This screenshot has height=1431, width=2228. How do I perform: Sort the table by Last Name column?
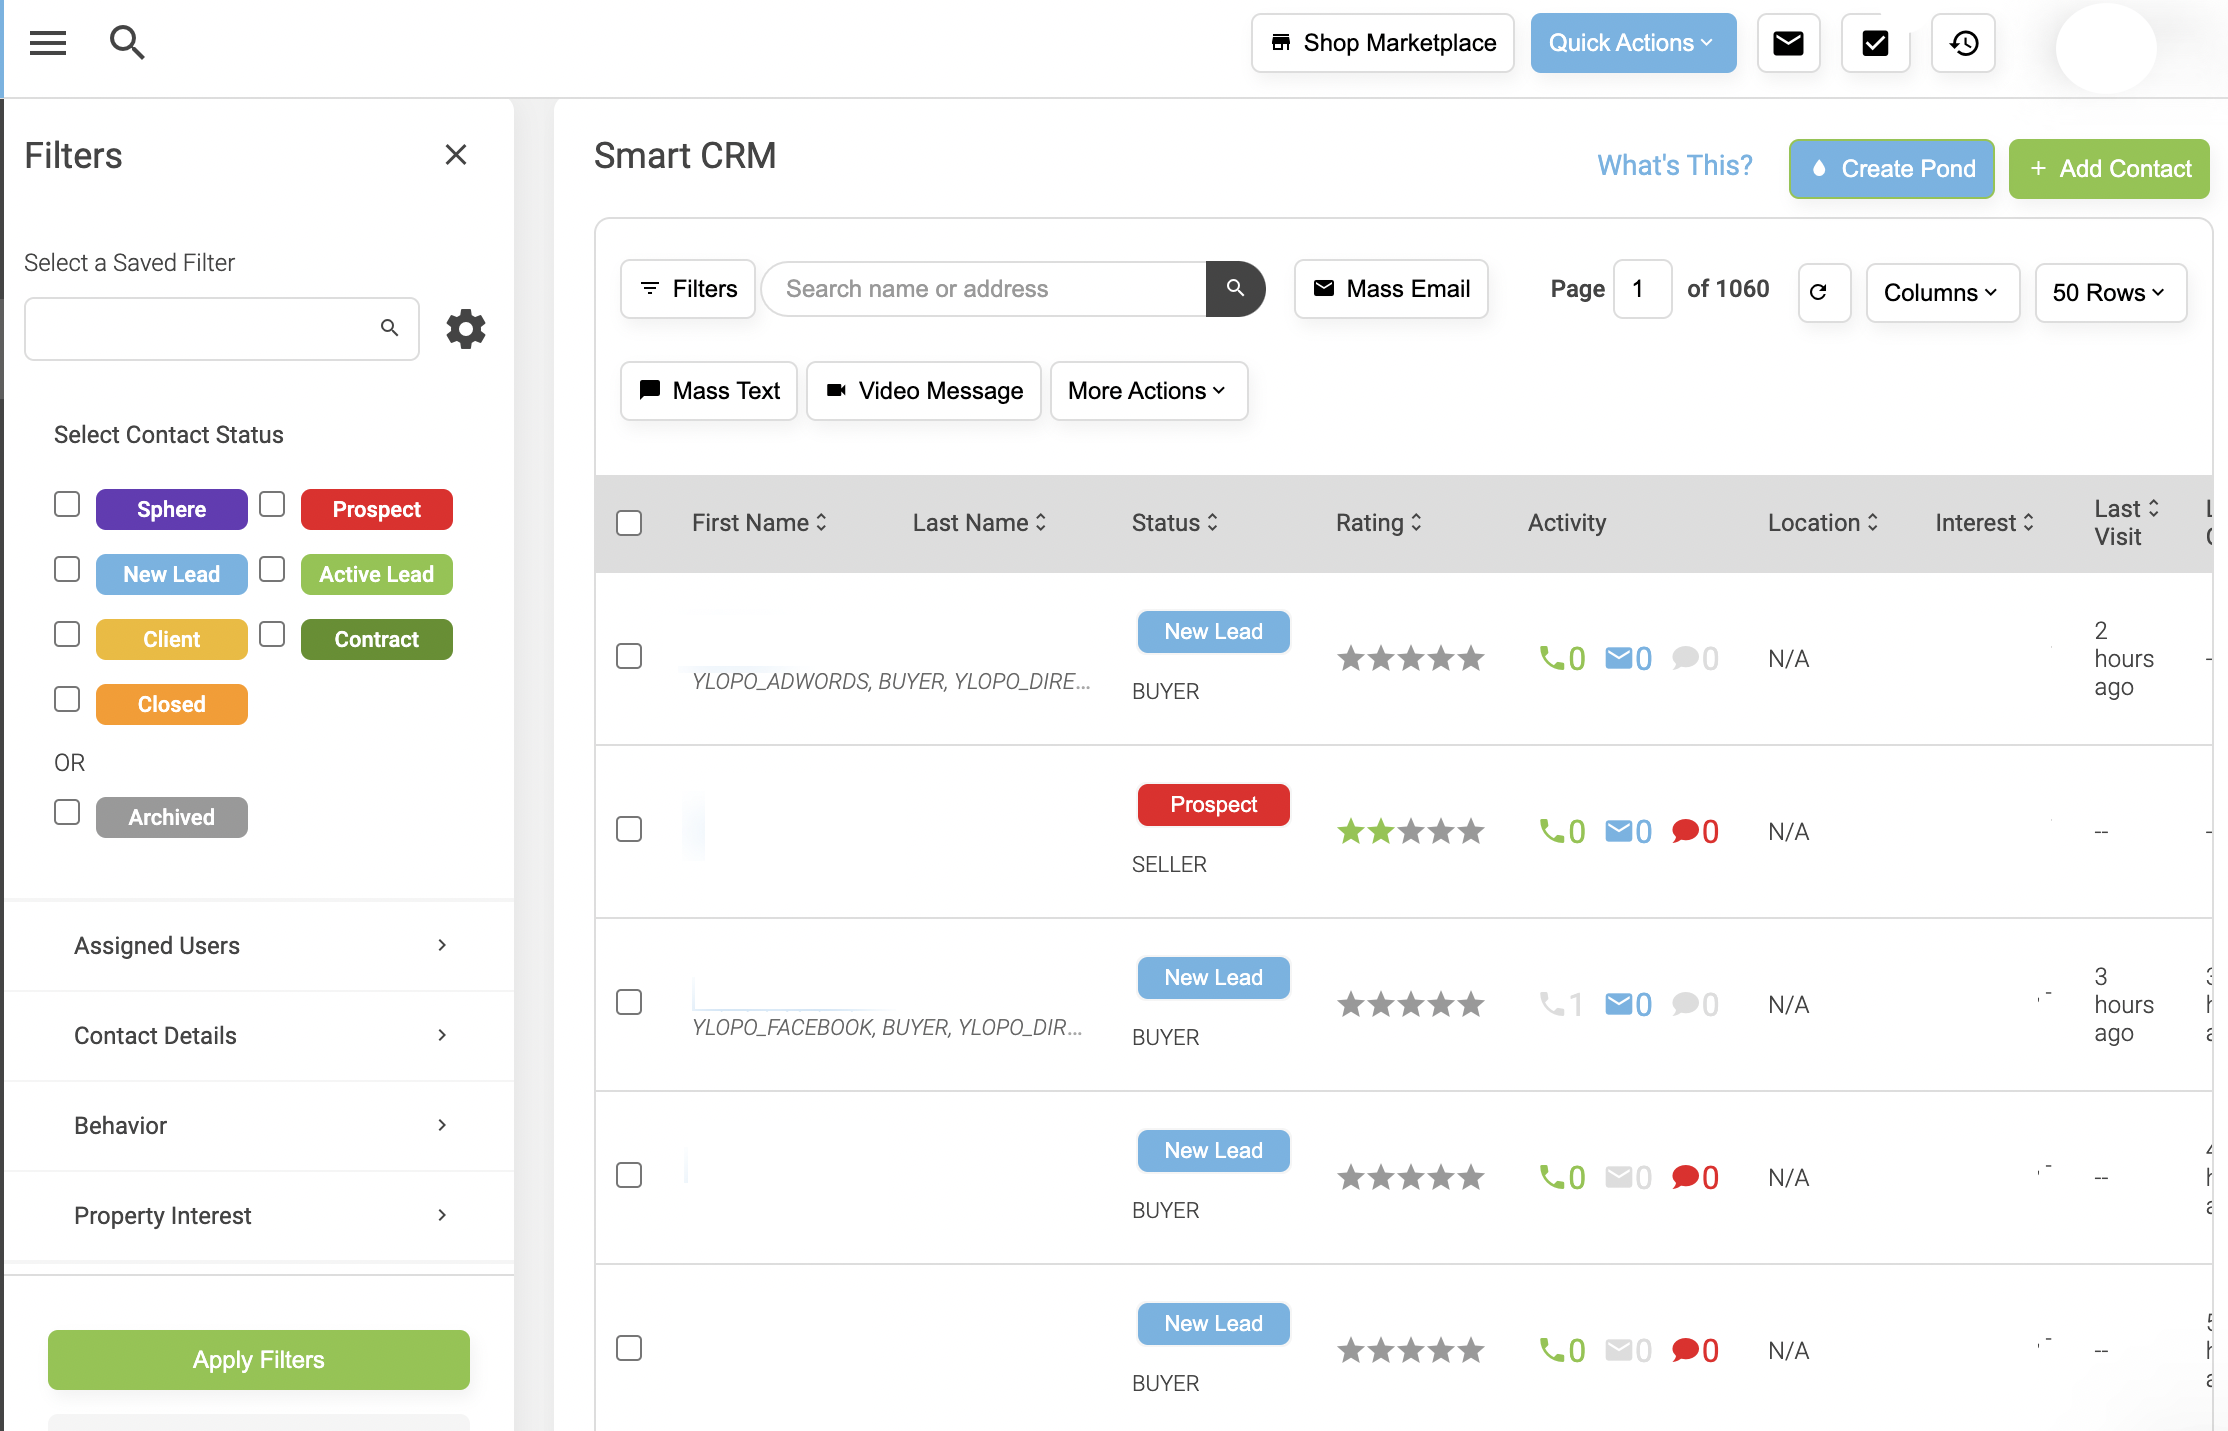tap(979, 523)
